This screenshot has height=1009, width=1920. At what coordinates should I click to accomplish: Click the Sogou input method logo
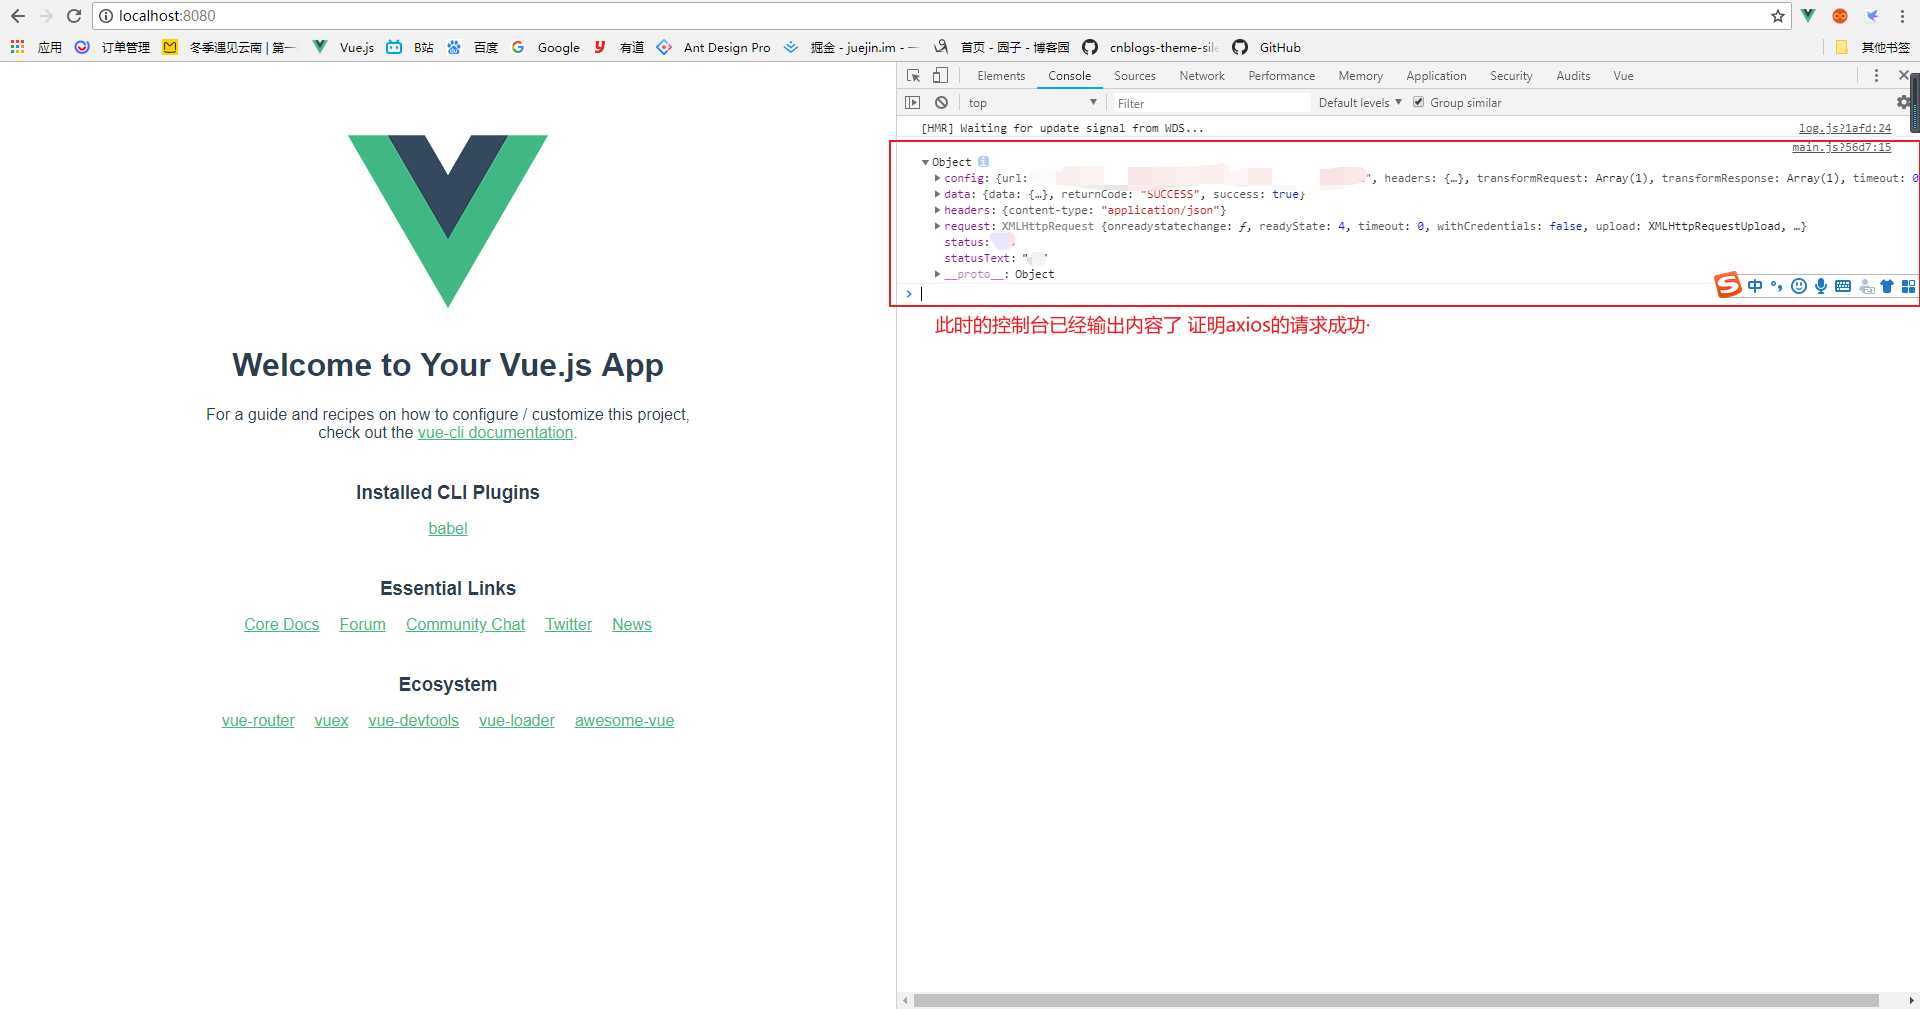tap(1728, 286)
